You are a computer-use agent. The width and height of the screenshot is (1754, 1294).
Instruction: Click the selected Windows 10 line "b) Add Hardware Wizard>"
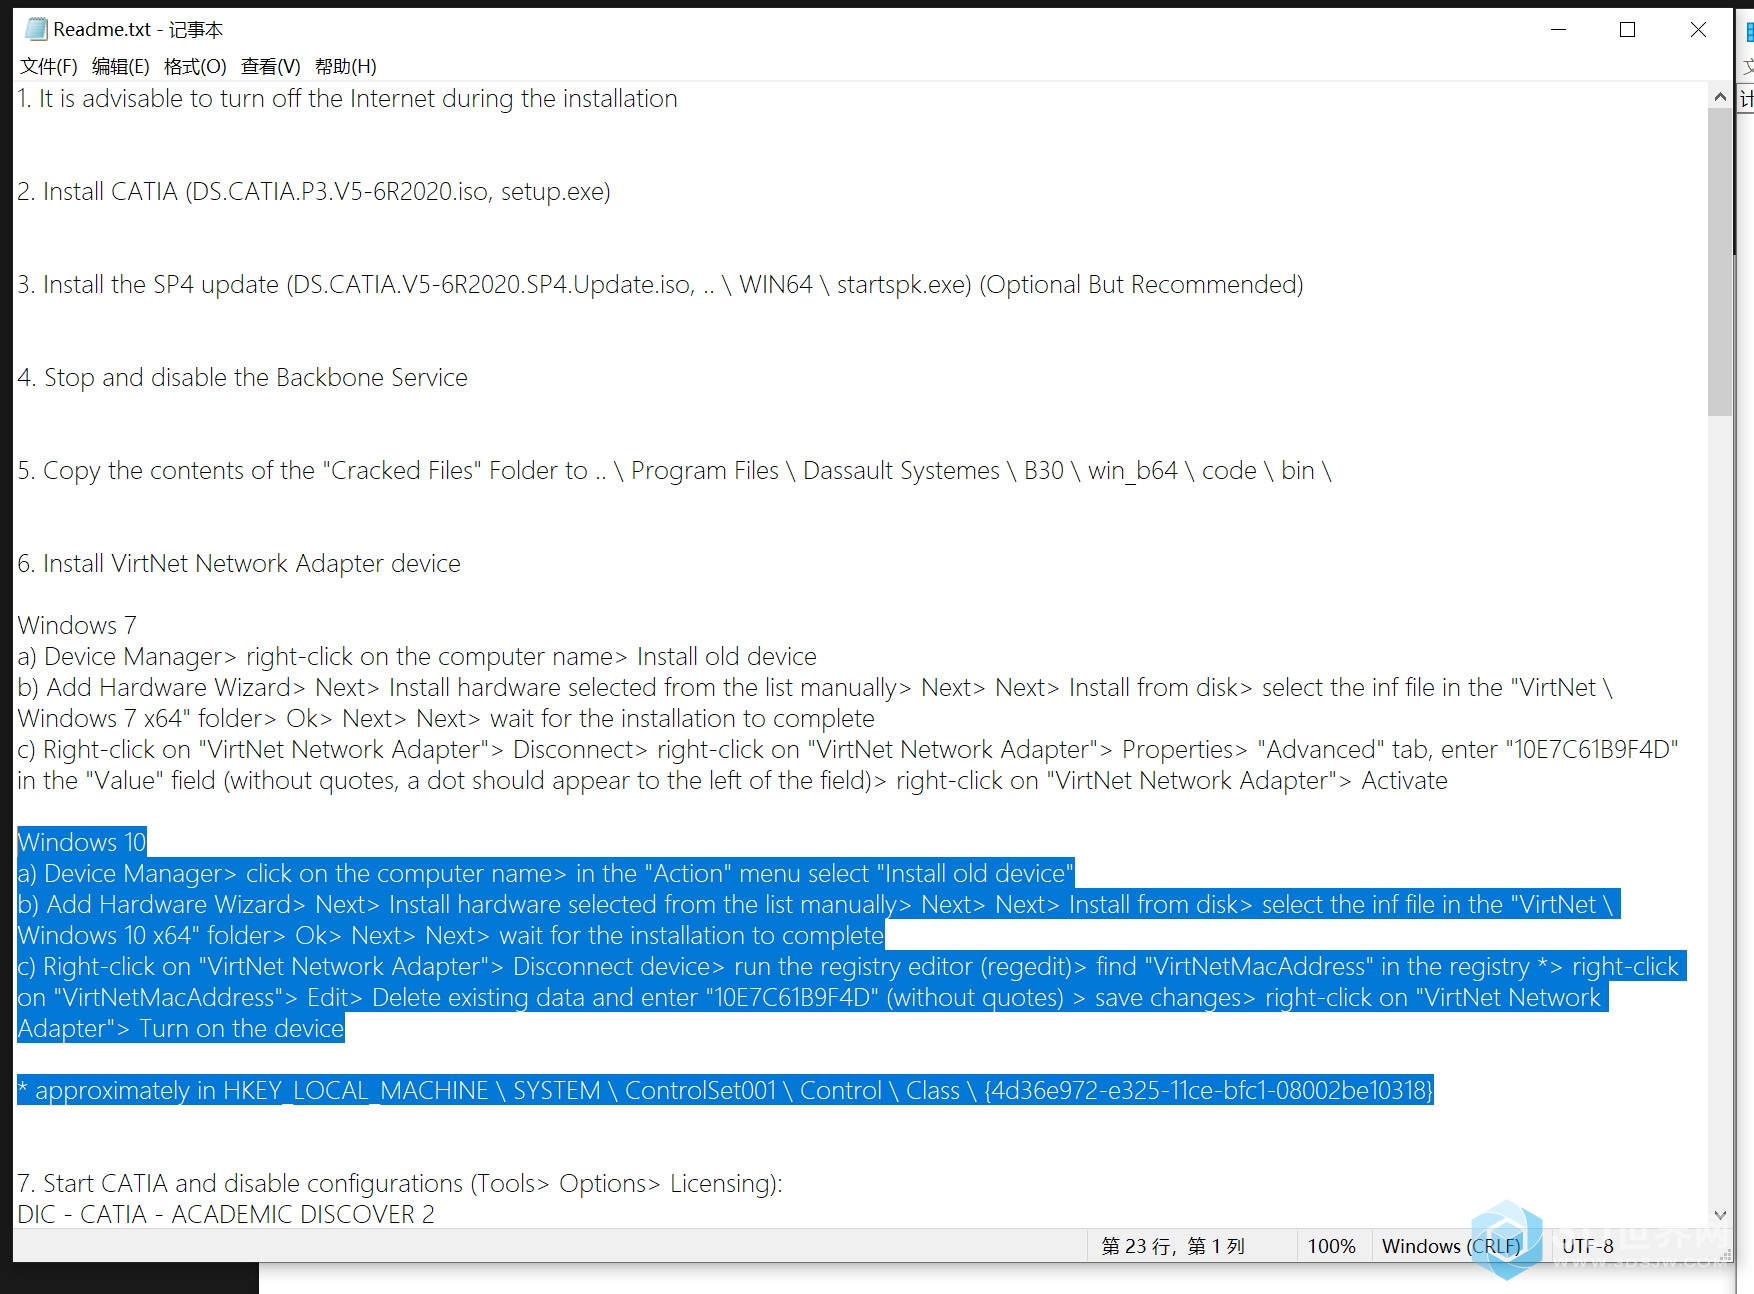click(818, 905)
